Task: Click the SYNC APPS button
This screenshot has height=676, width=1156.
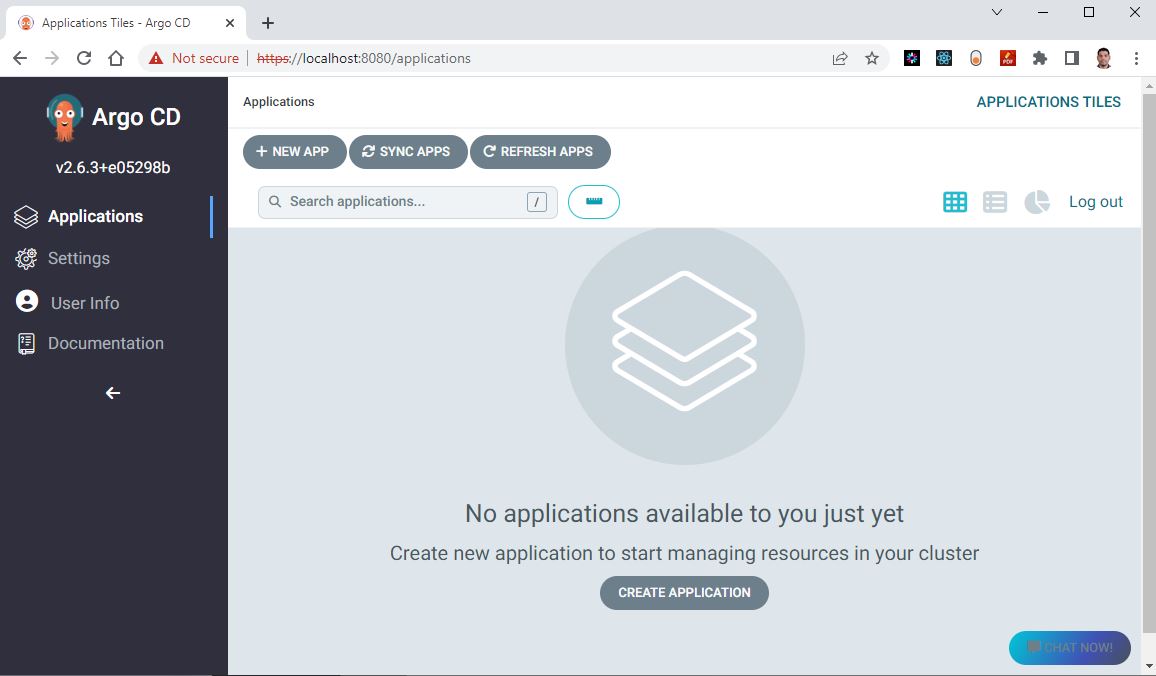Action: coord(408,152)
